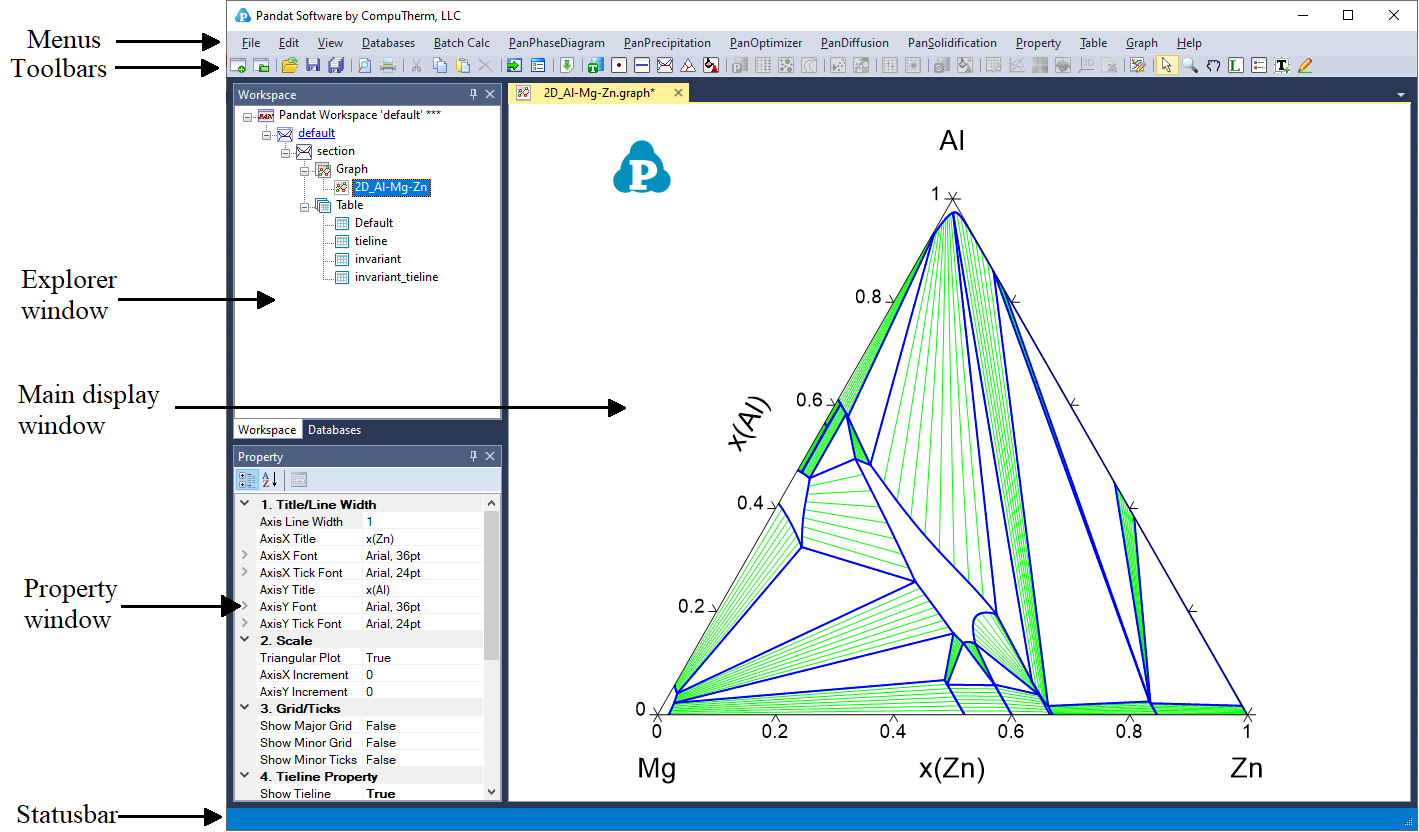Click the 'default' workspace link
The width and height of the screenshot is (1419, 832).
316,133
